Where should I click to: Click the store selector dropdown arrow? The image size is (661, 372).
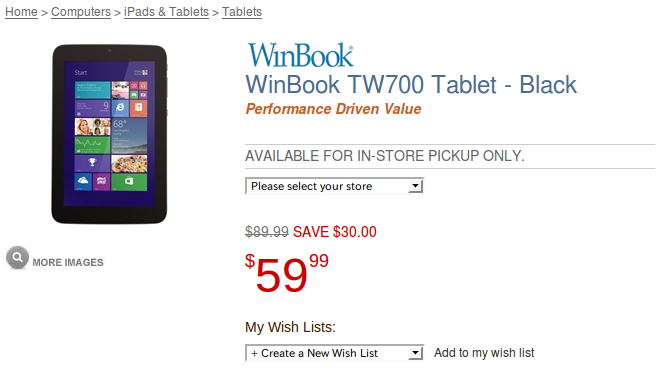415,186
